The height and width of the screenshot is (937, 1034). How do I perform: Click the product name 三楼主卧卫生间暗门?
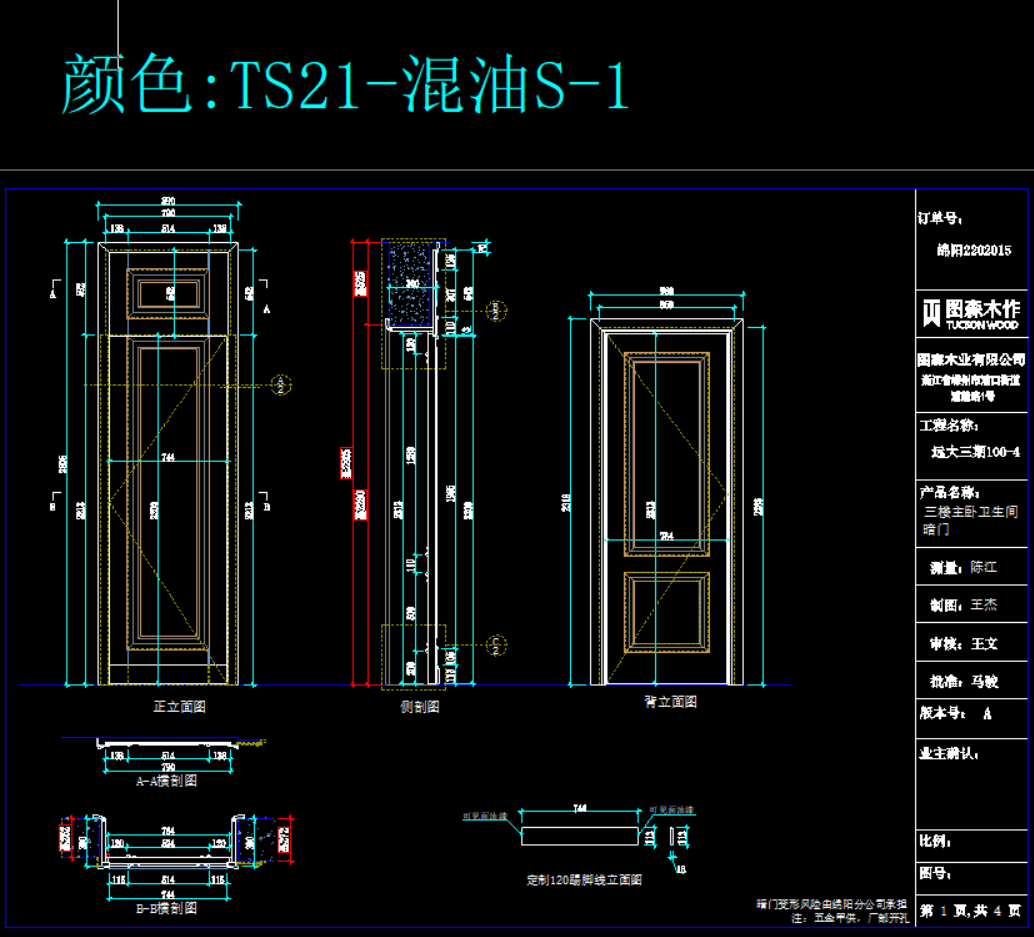(970, 520)
